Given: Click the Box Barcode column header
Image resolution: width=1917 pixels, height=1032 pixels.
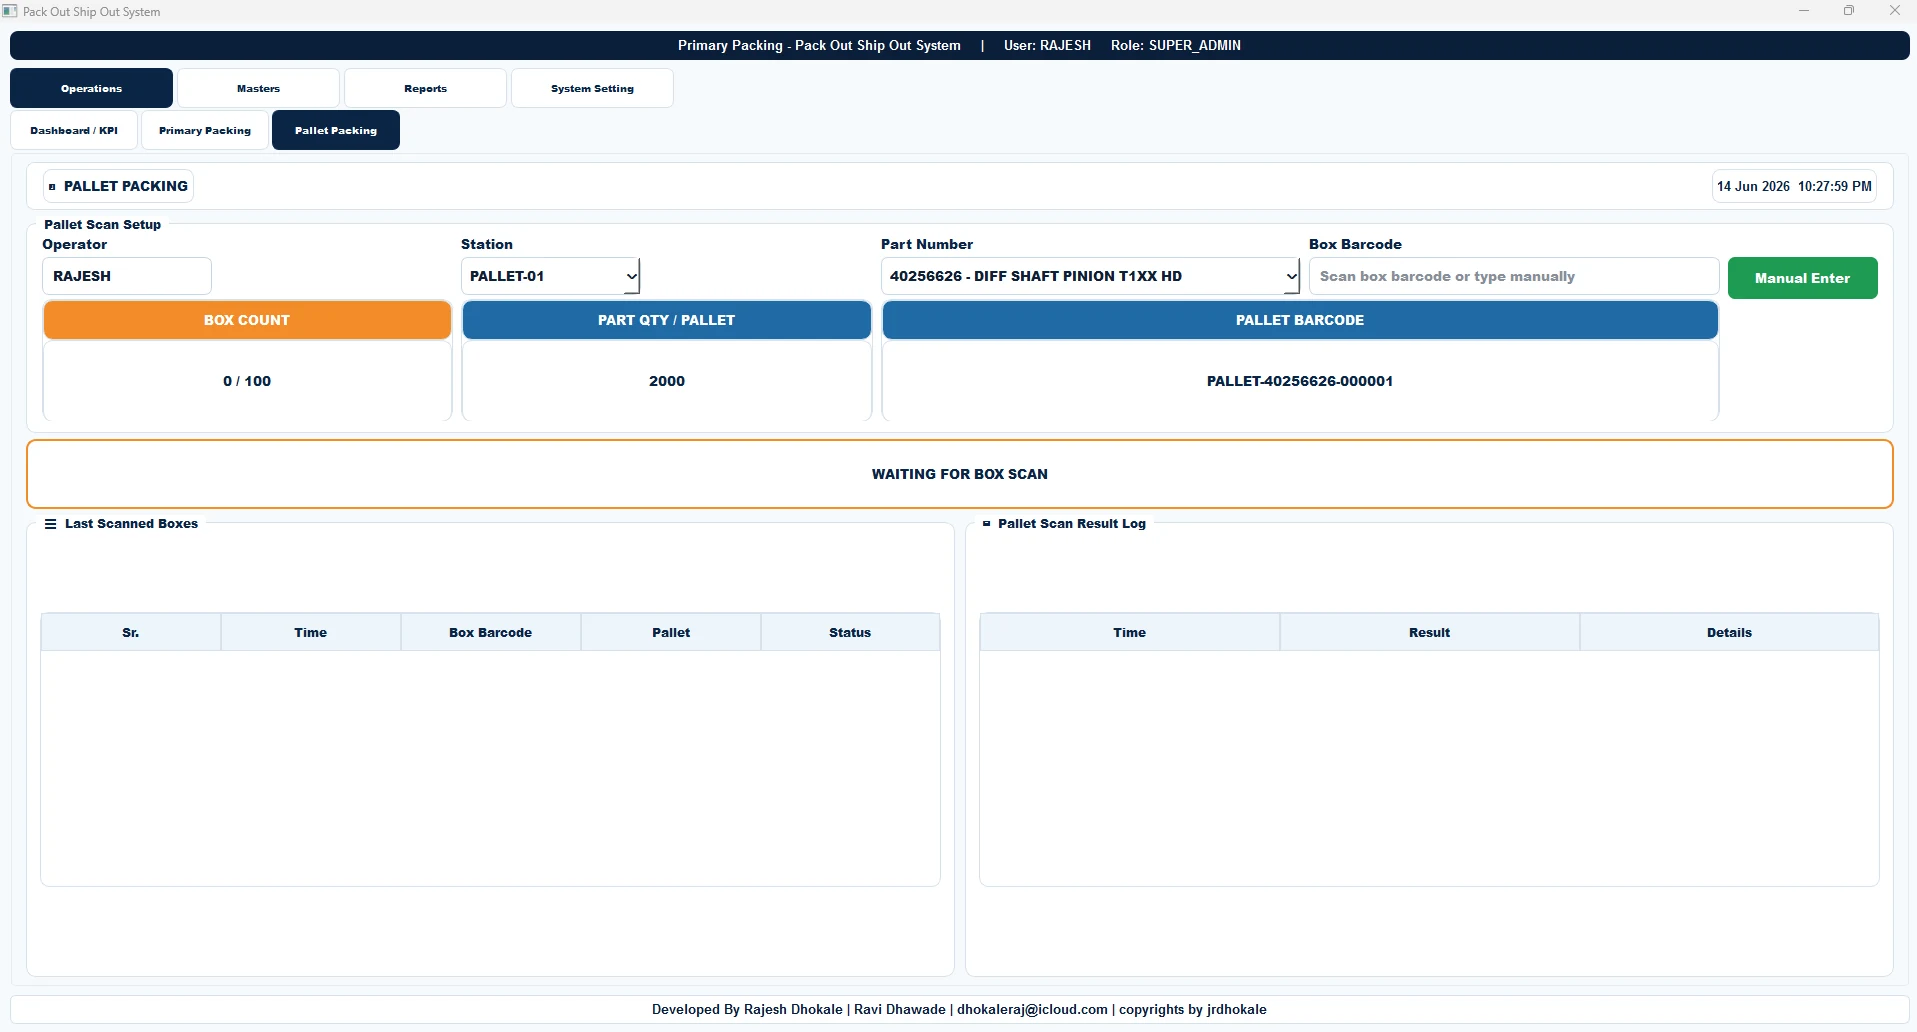Looking at the screenshot, I should coord(491,632).
